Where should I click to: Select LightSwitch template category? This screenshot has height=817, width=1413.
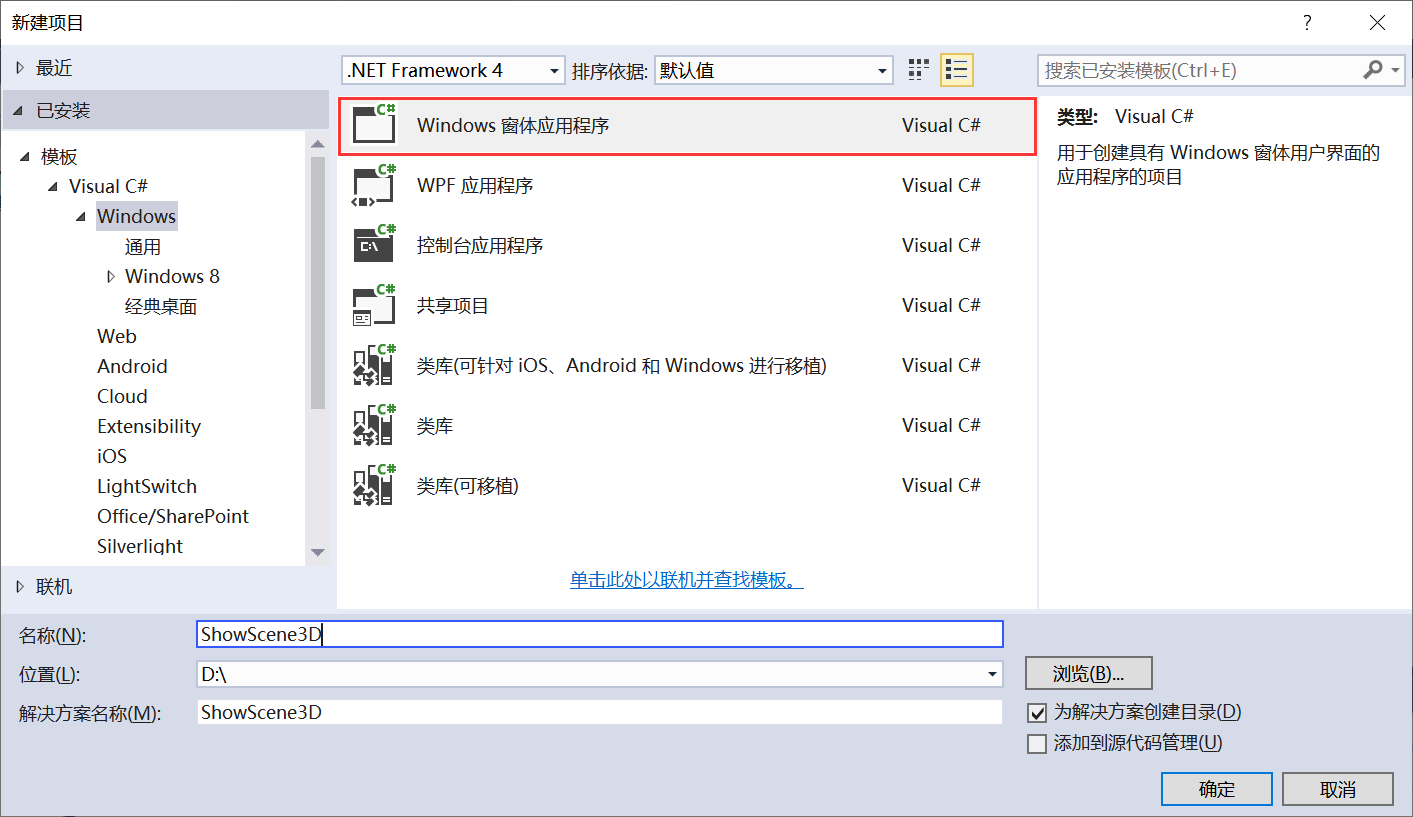click(147, 486)
